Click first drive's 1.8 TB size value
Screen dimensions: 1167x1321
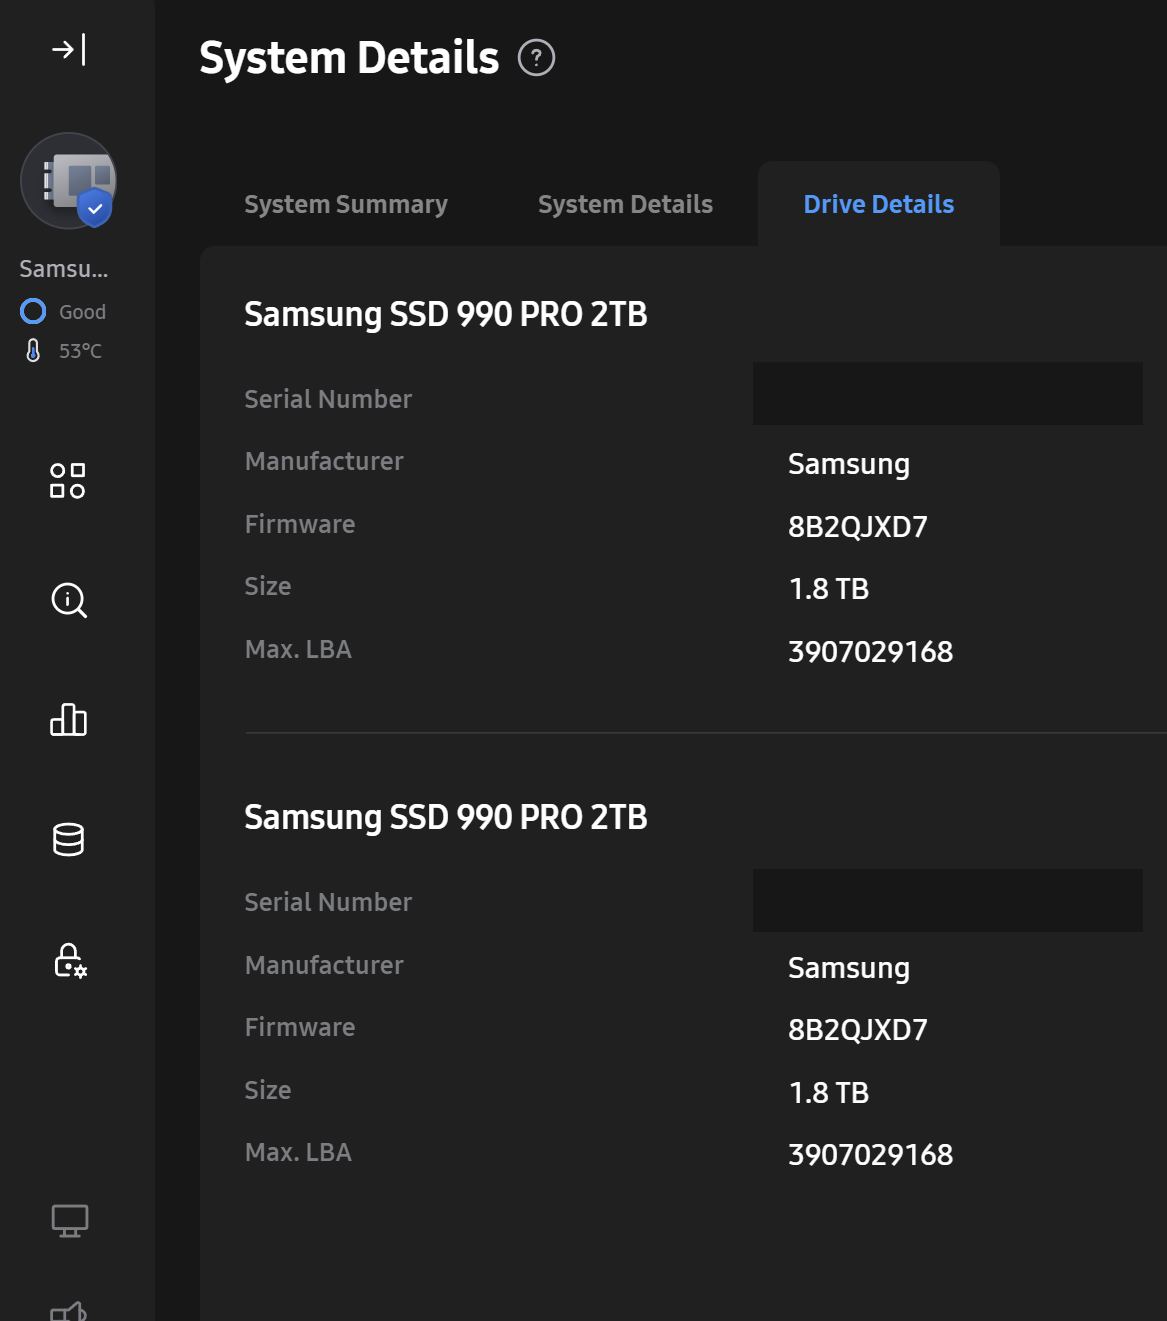click(x=829, y=589)
